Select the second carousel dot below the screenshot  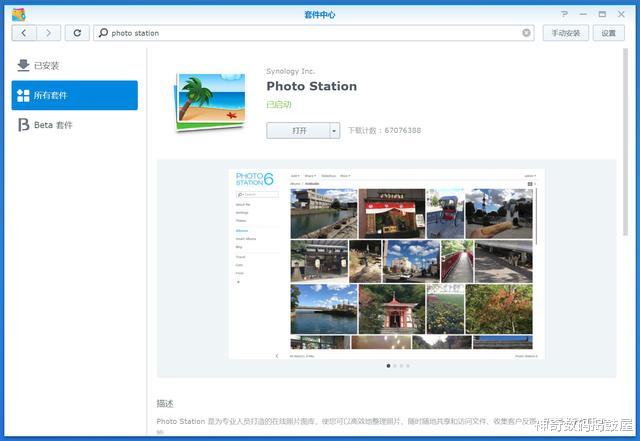coord(395,366)
